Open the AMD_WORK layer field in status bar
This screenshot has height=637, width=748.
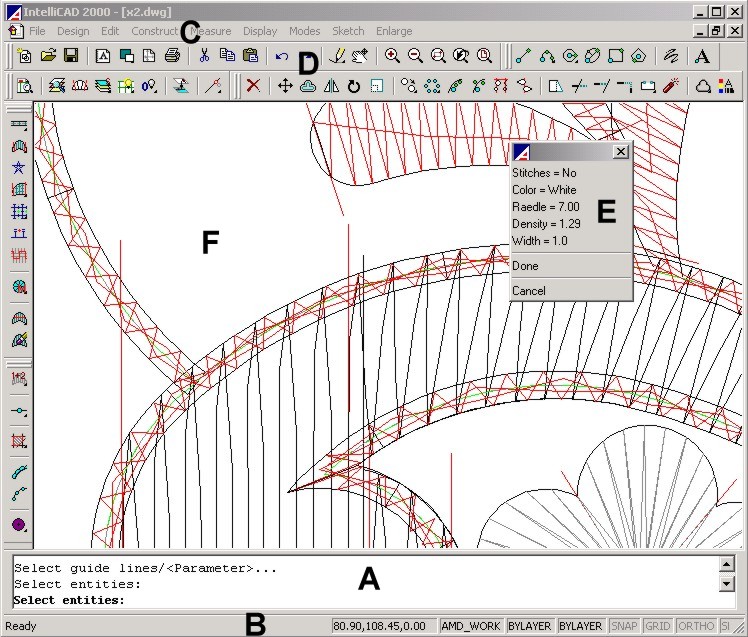point(471,626)
